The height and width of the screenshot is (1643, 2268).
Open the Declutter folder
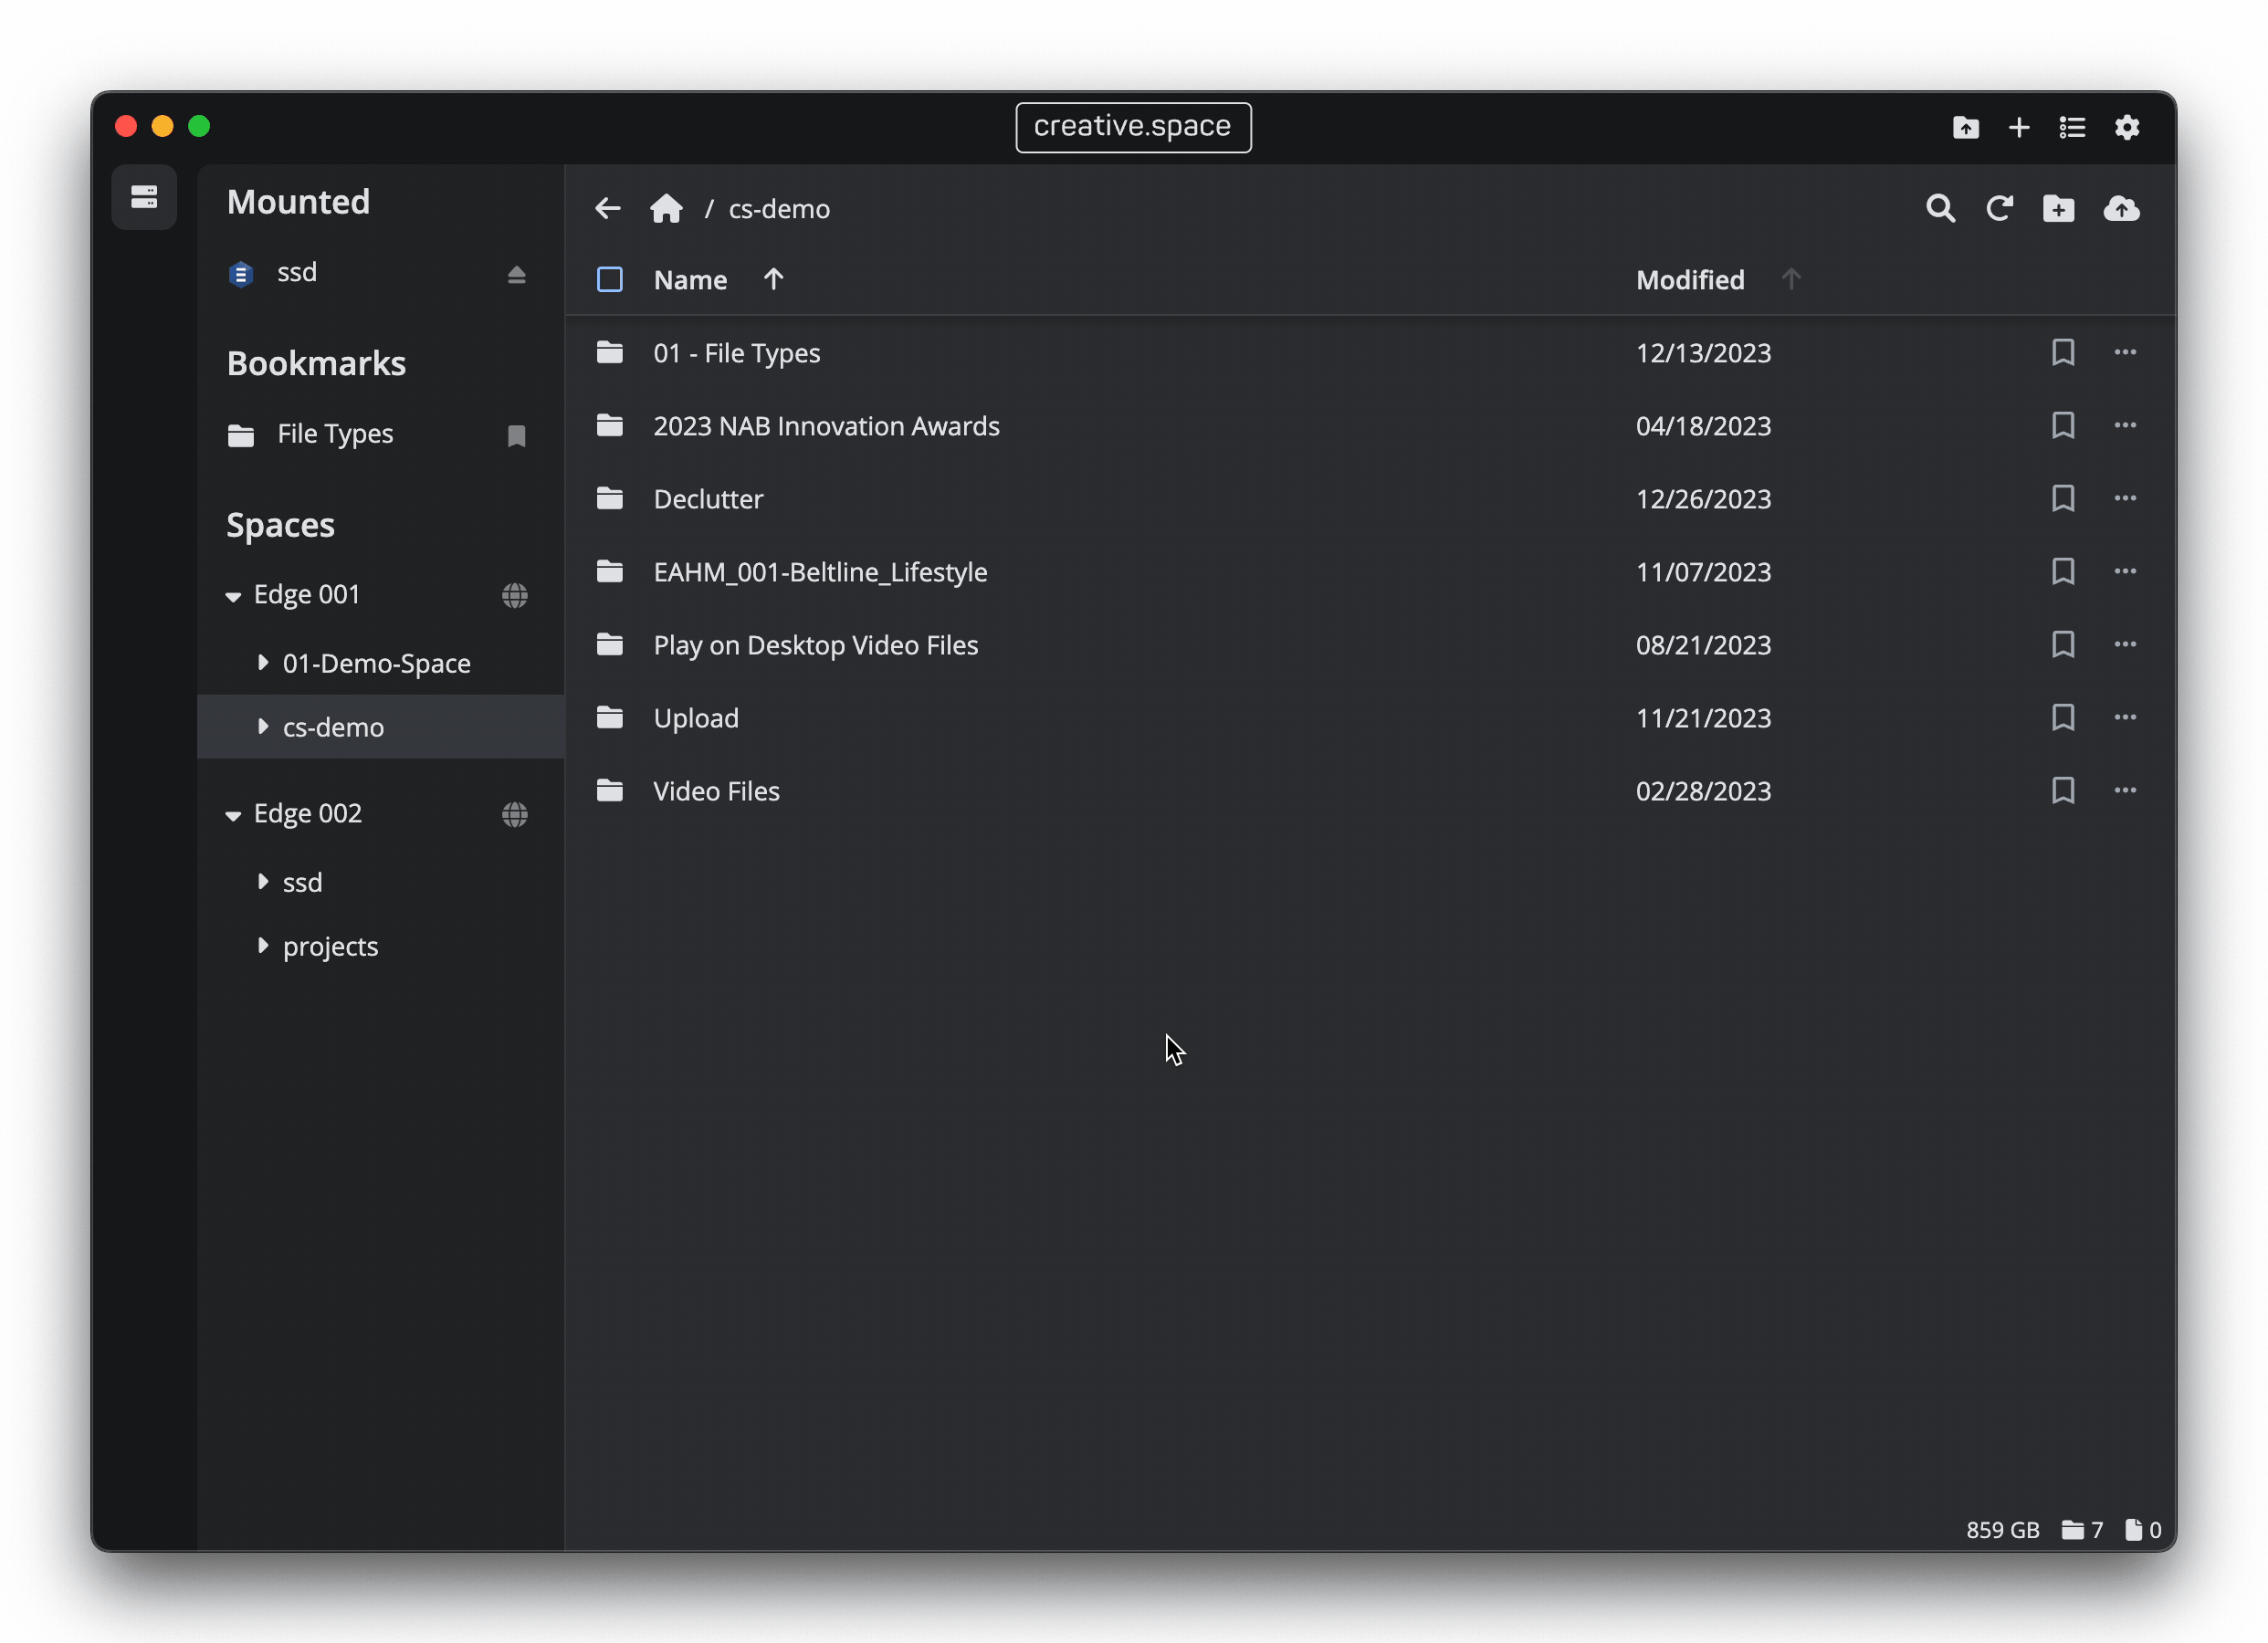(708, 499)
